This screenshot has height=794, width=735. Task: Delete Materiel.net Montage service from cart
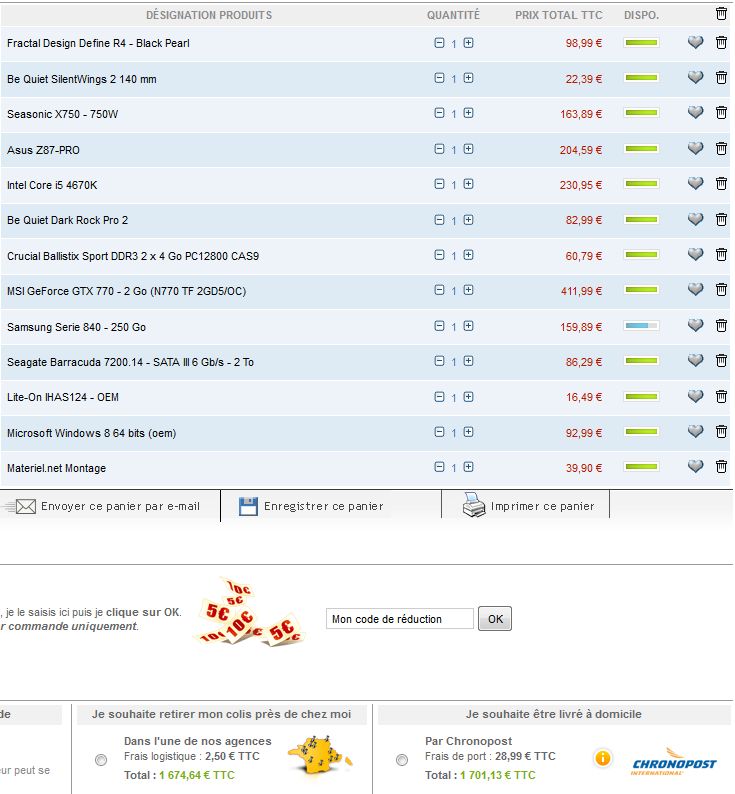click(721, 466)
